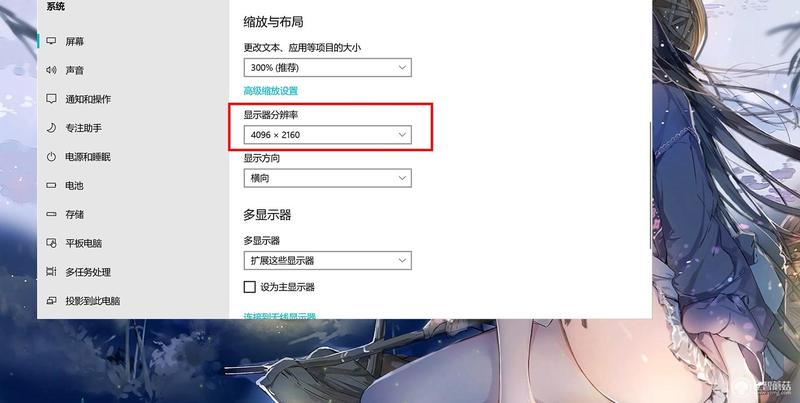Click the storage drive icon

point(51,214)
